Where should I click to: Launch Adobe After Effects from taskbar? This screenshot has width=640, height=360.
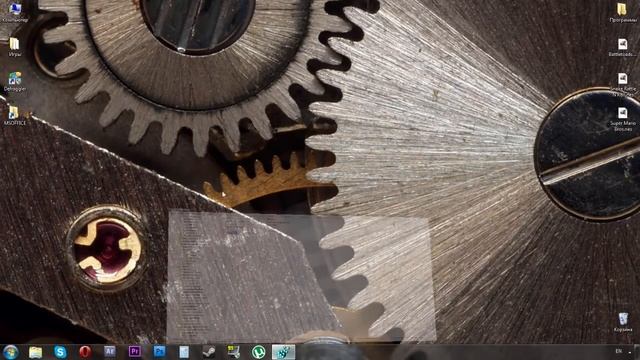(x=110, y=351)
